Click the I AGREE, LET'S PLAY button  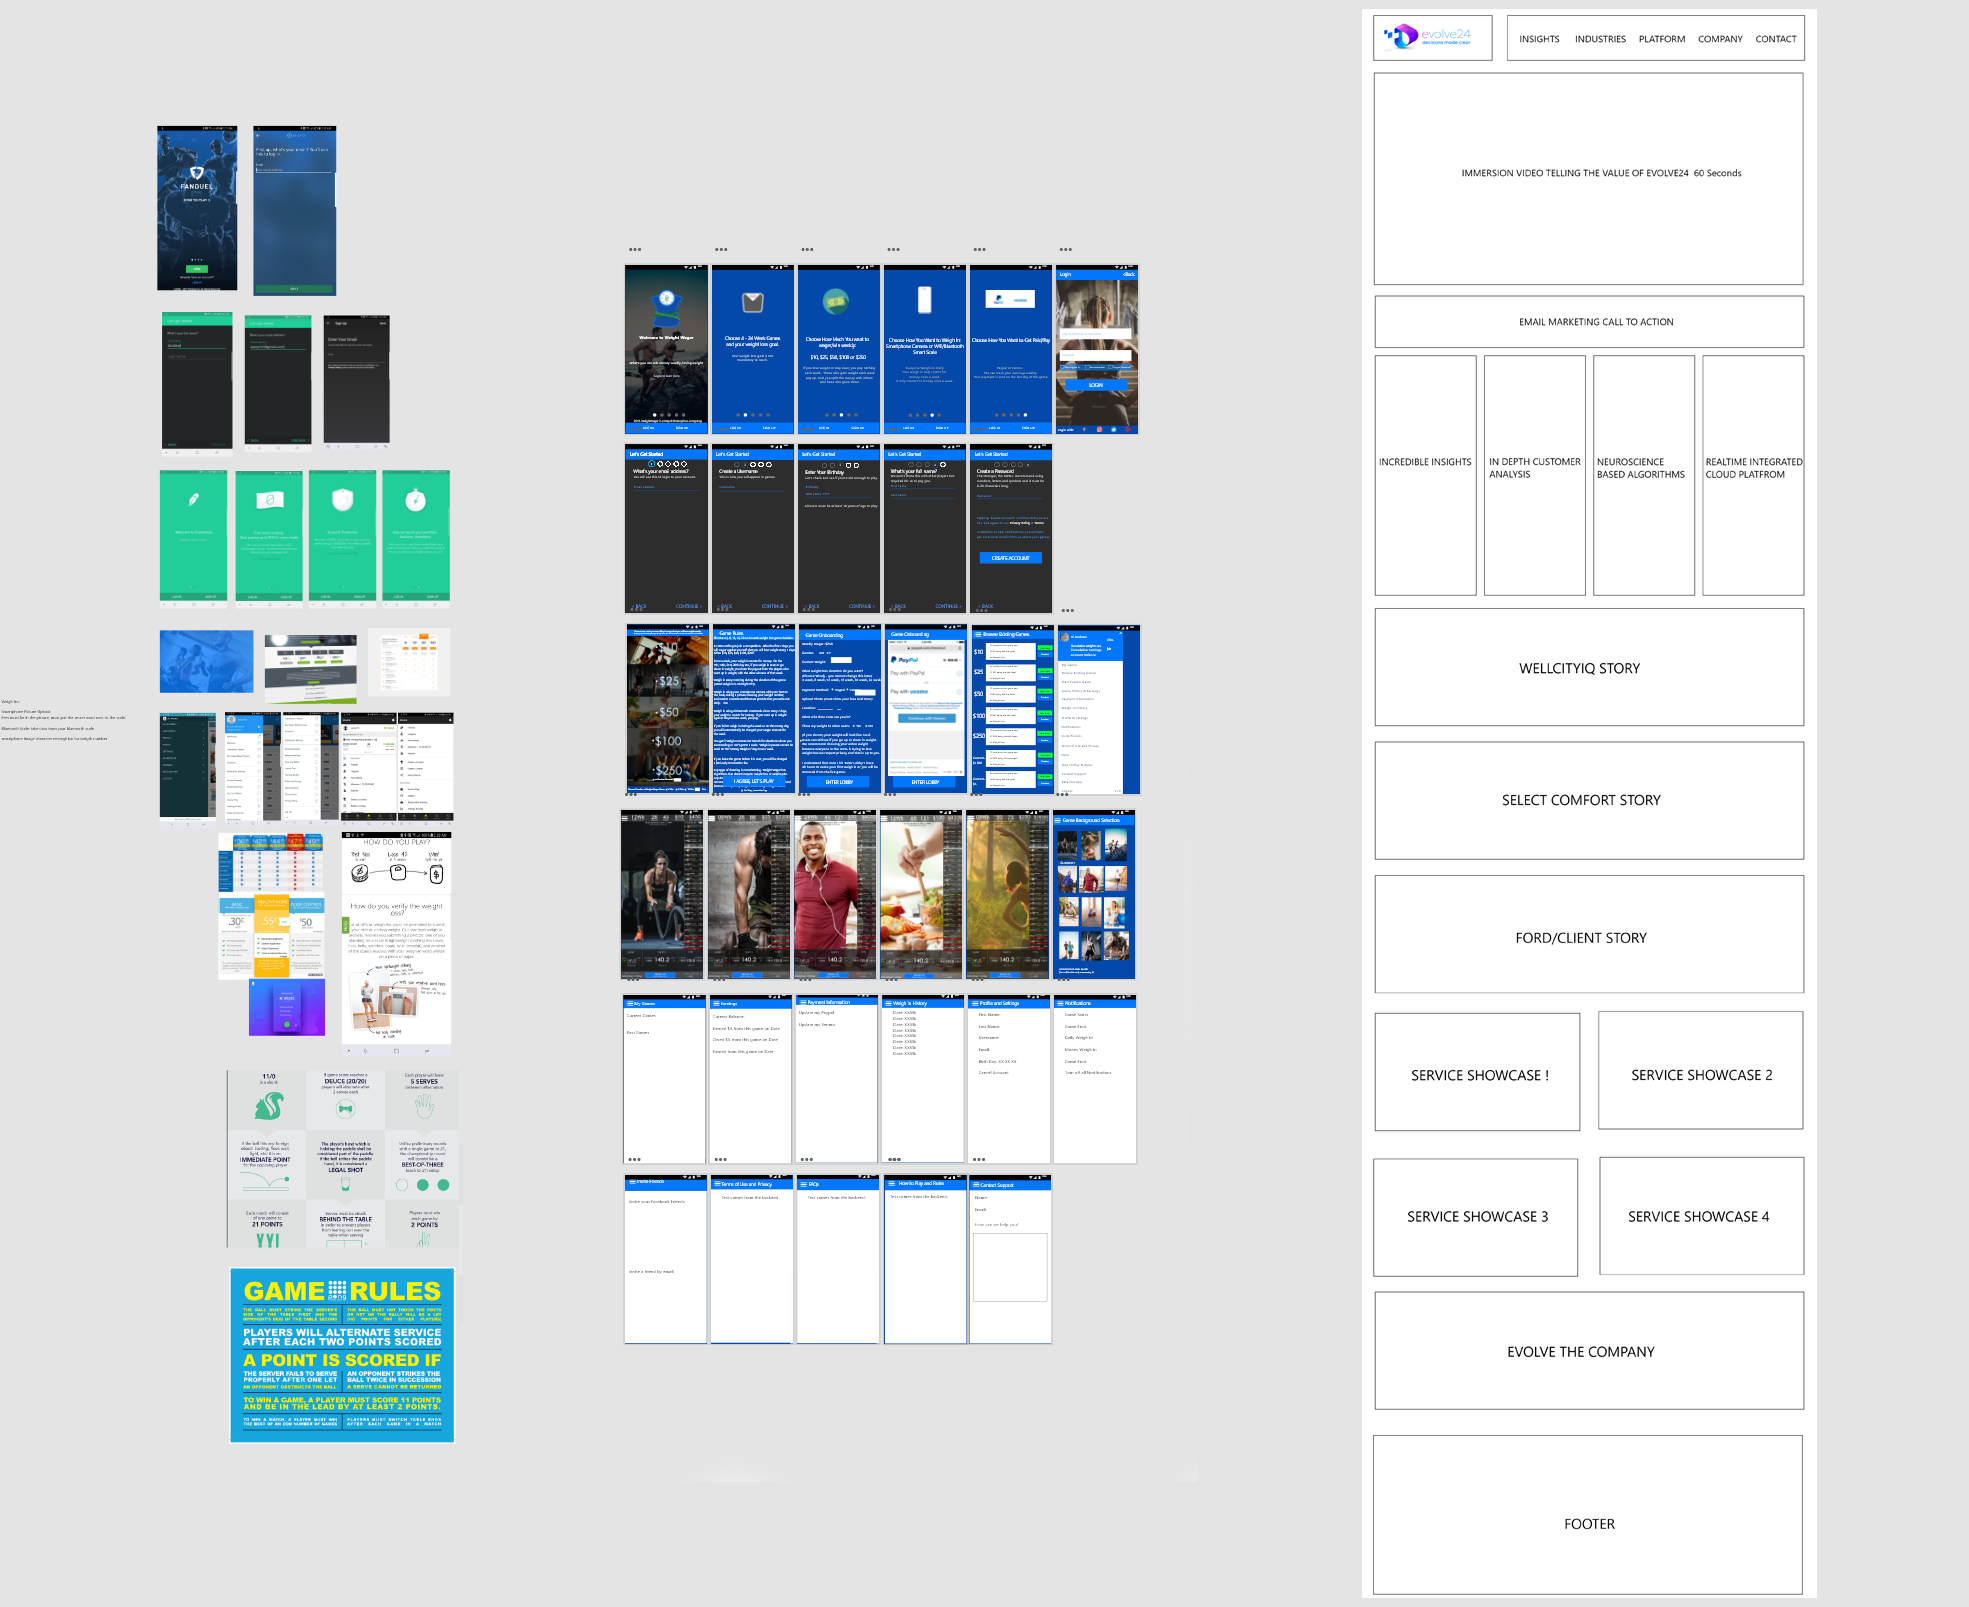pyautogui.click(x=752, y=781)
